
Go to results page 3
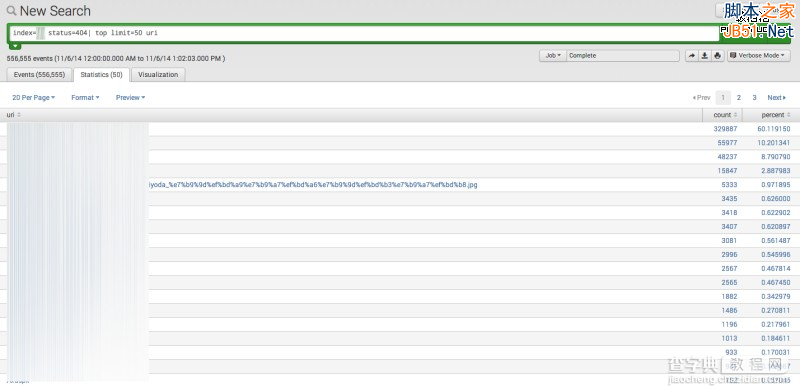click(x=754, y=97)
